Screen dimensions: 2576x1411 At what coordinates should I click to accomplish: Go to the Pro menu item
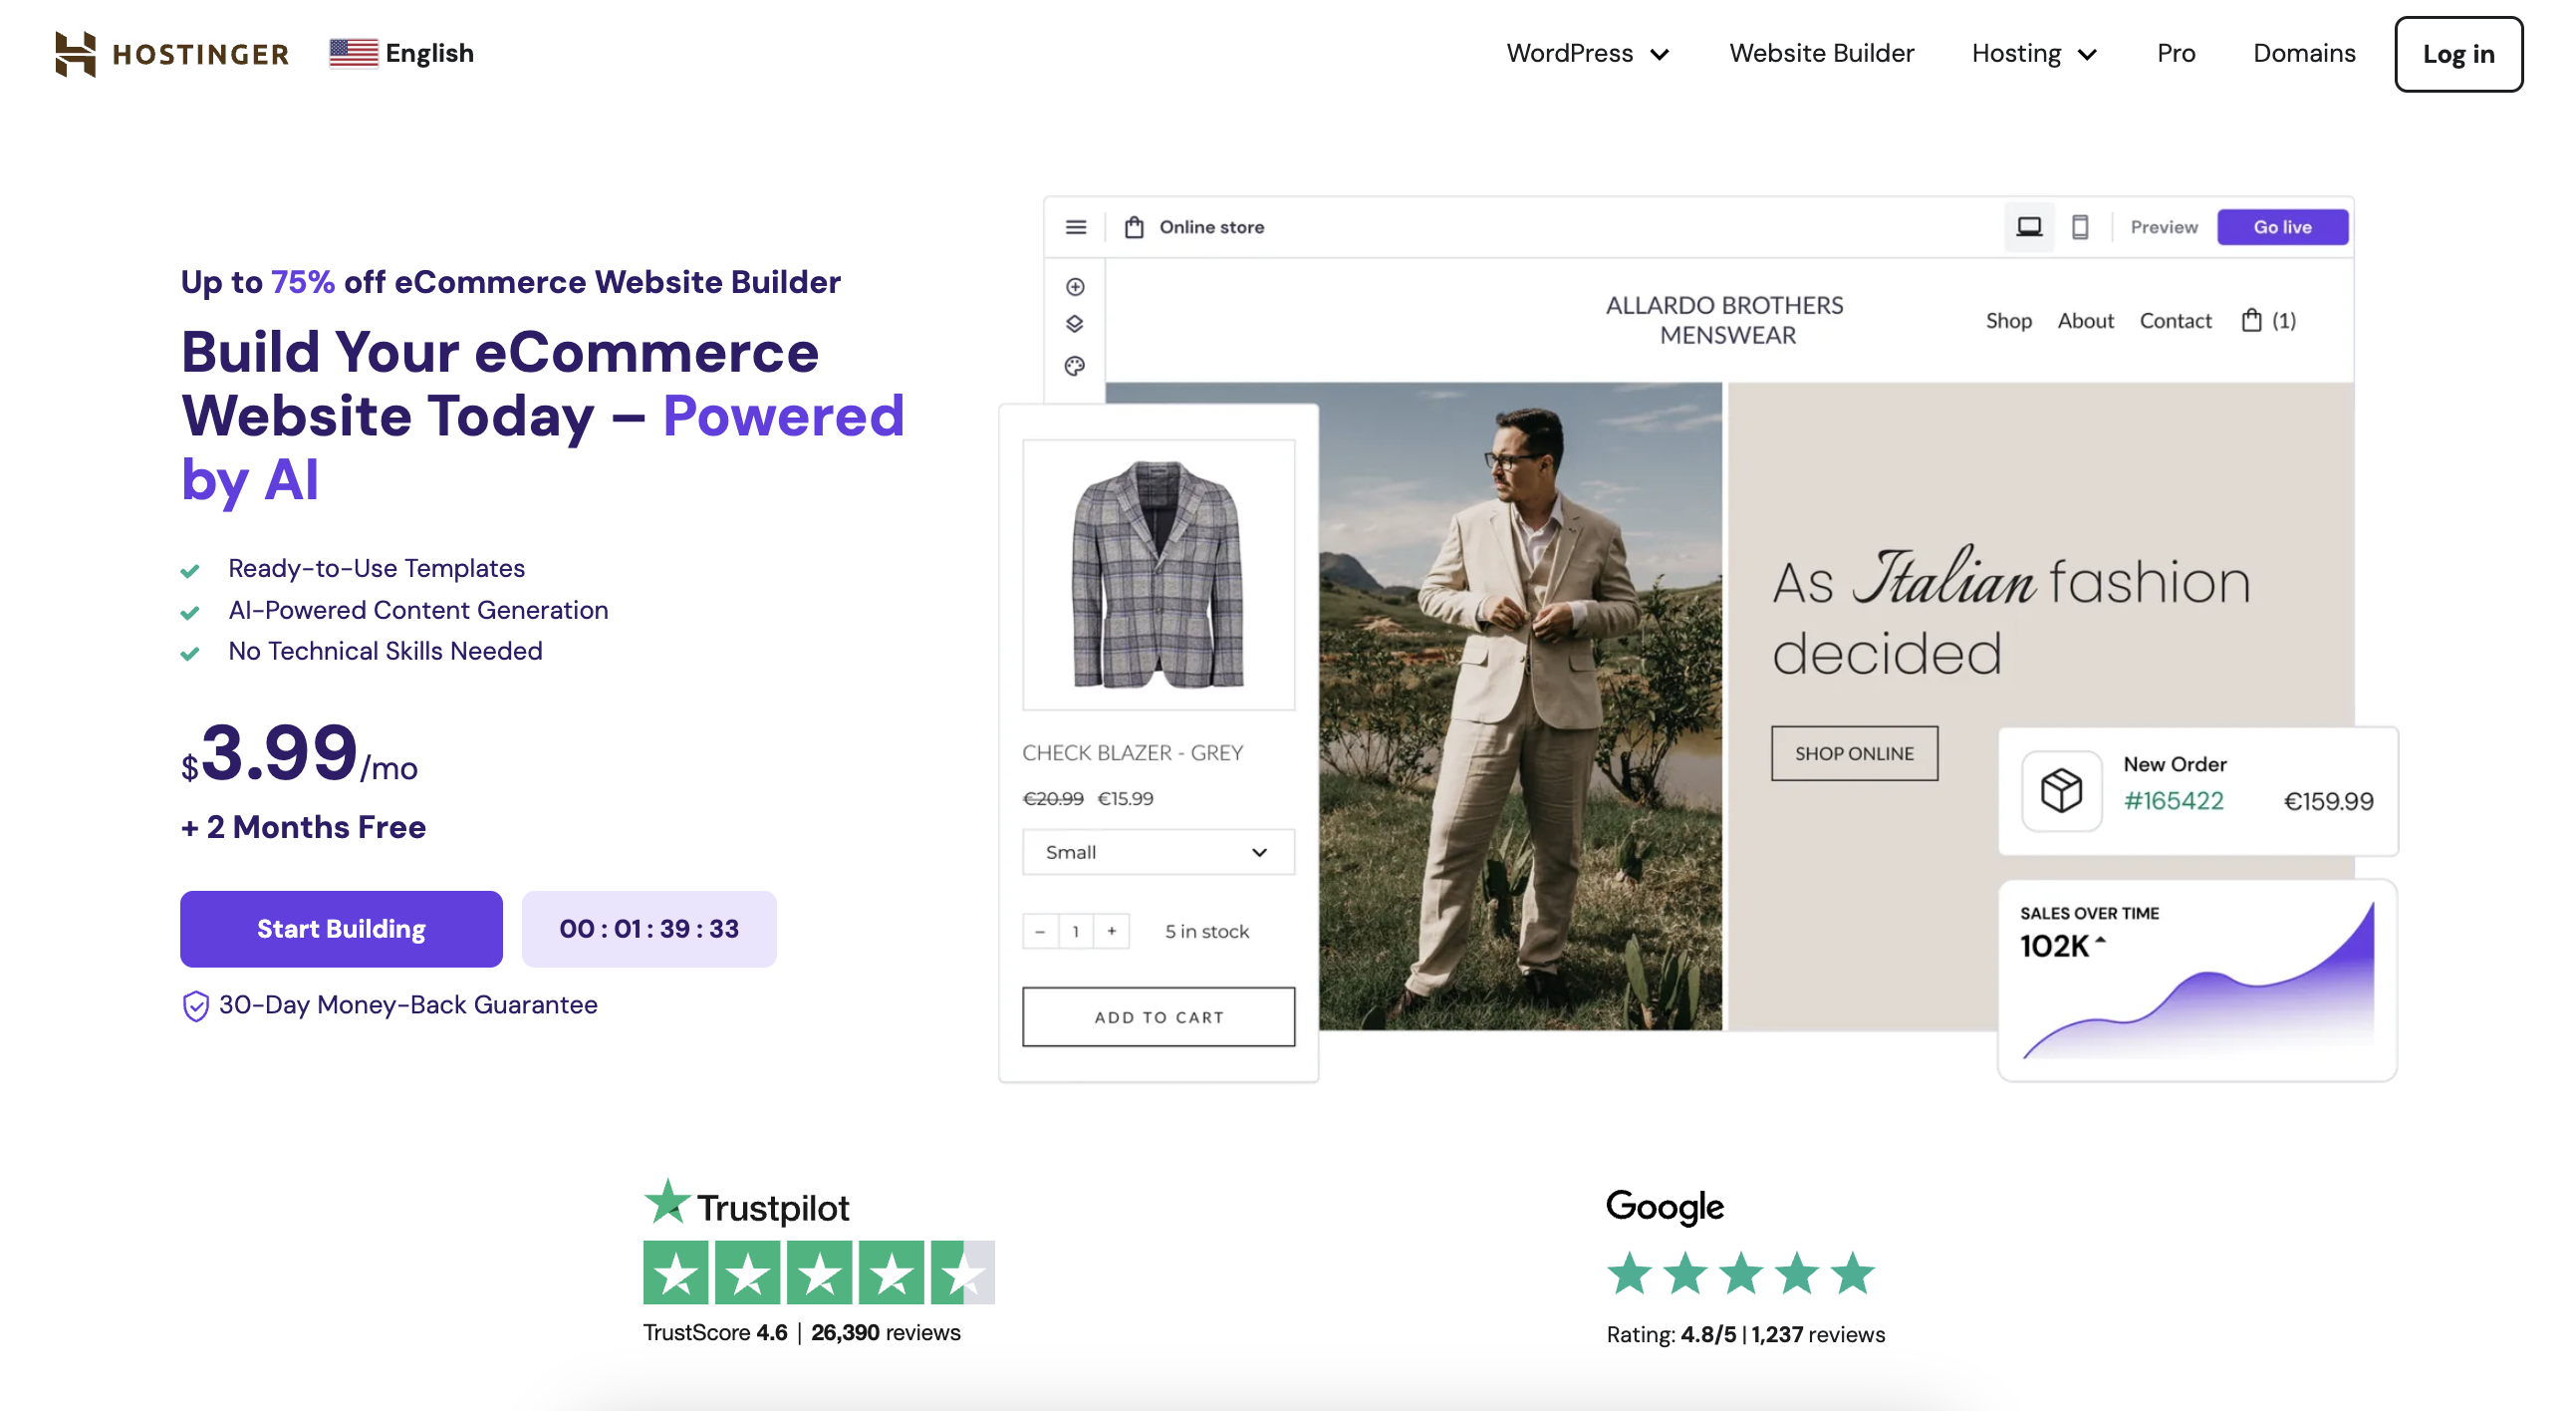2175,53
